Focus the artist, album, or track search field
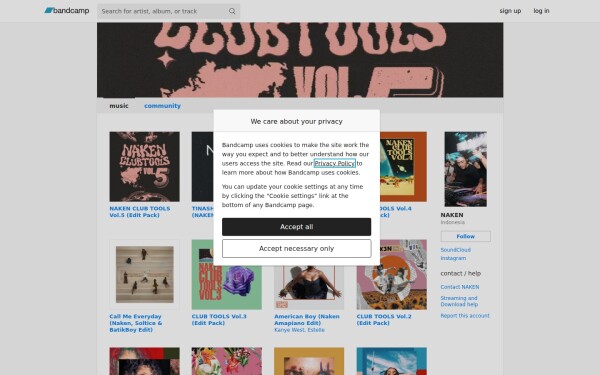This screenshot has width=600, height=375. click(x=168, y=11)
